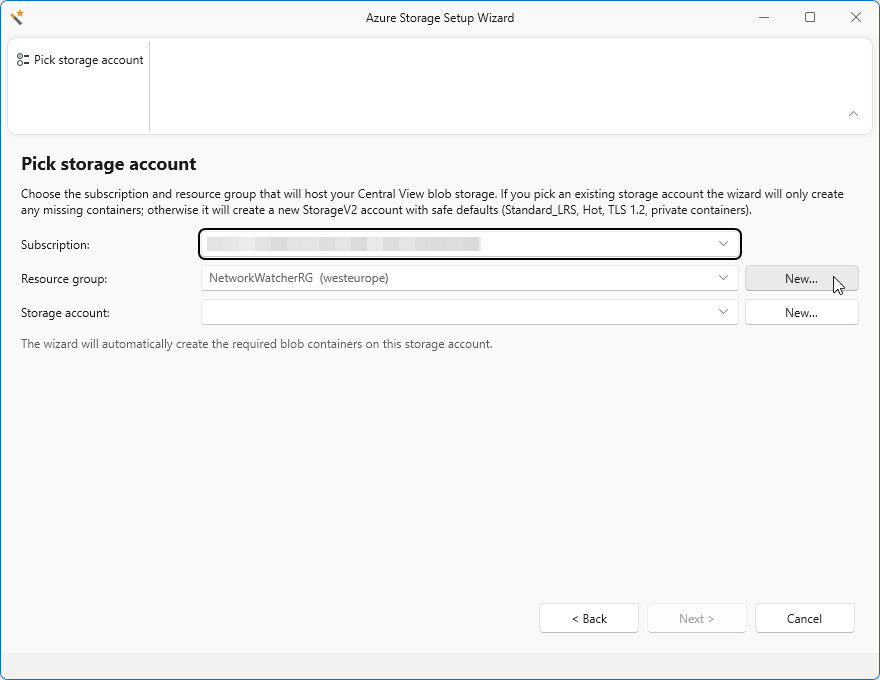This screenshot has width=880, height=680.
Task: Create a new resource group with New...
Action: (x=801, y=278)
